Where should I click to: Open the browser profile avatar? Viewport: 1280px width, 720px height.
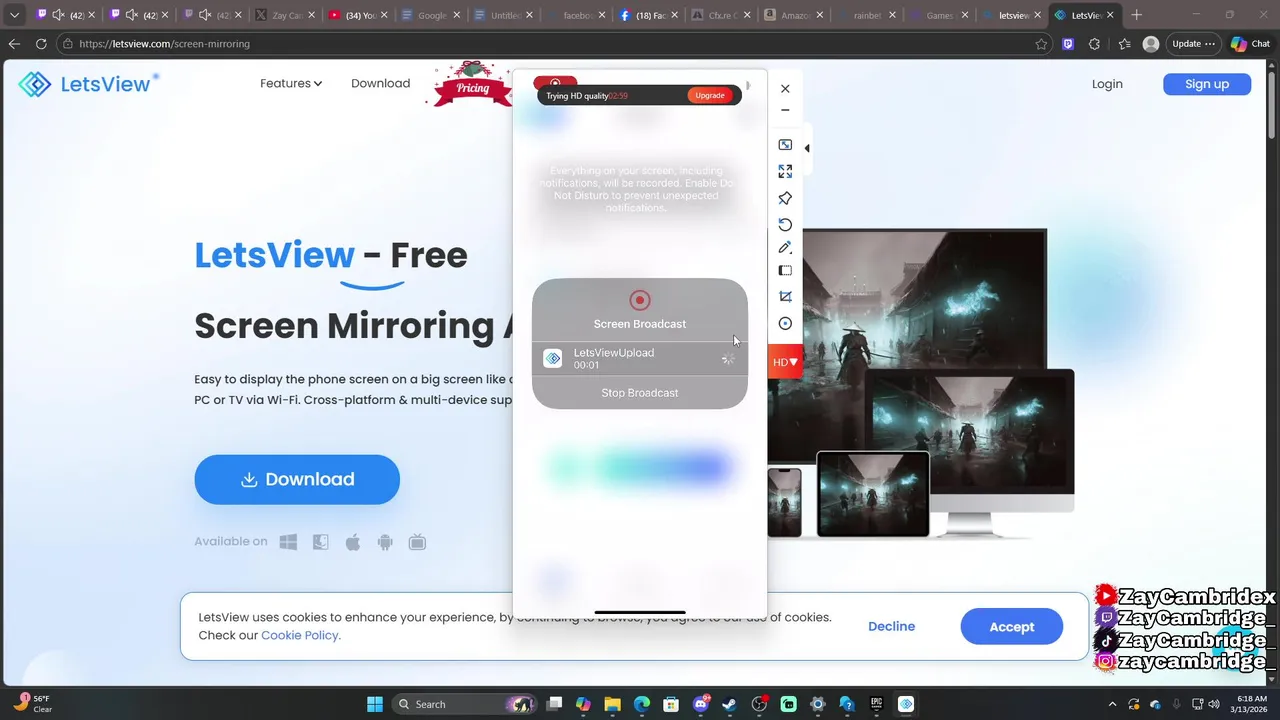pos(1151,44)
